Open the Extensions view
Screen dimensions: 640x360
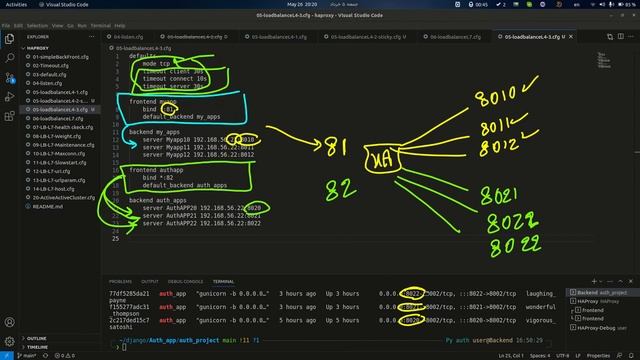pos(9,116)
